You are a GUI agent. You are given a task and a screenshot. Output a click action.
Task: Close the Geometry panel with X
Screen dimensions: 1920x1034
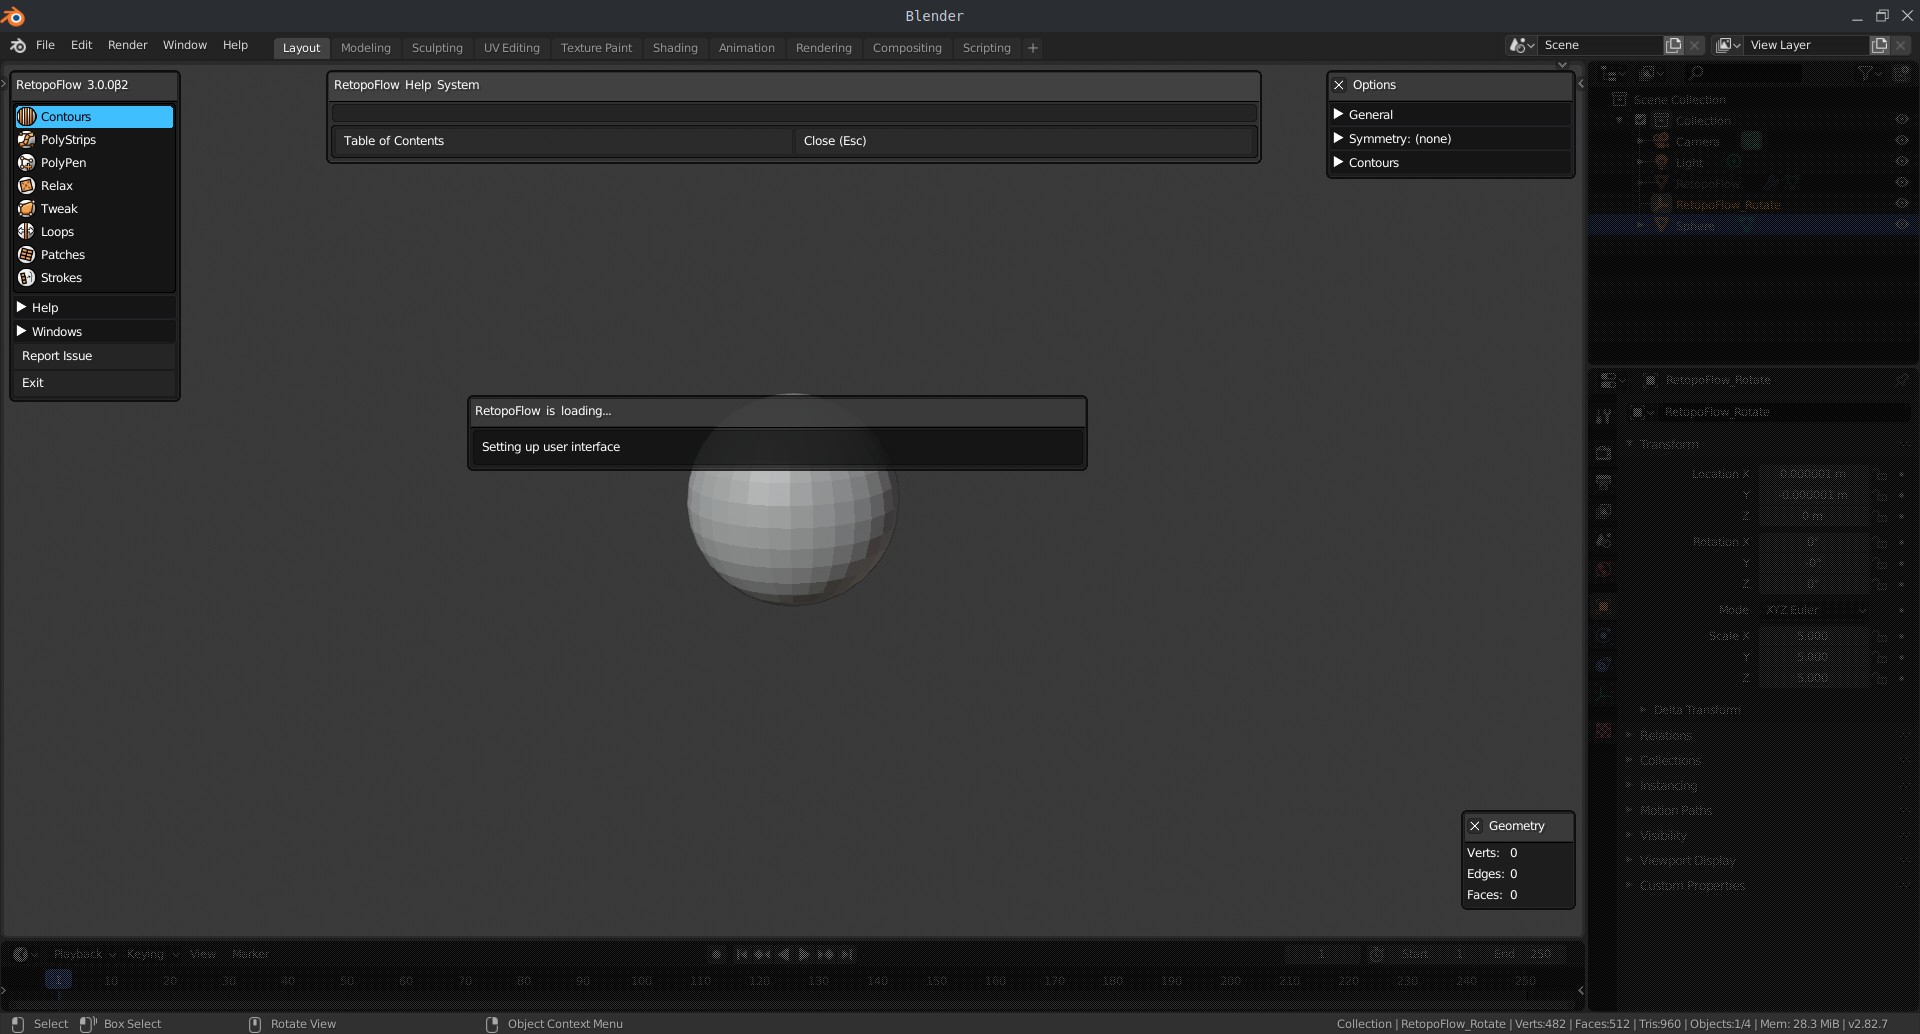1475,826
